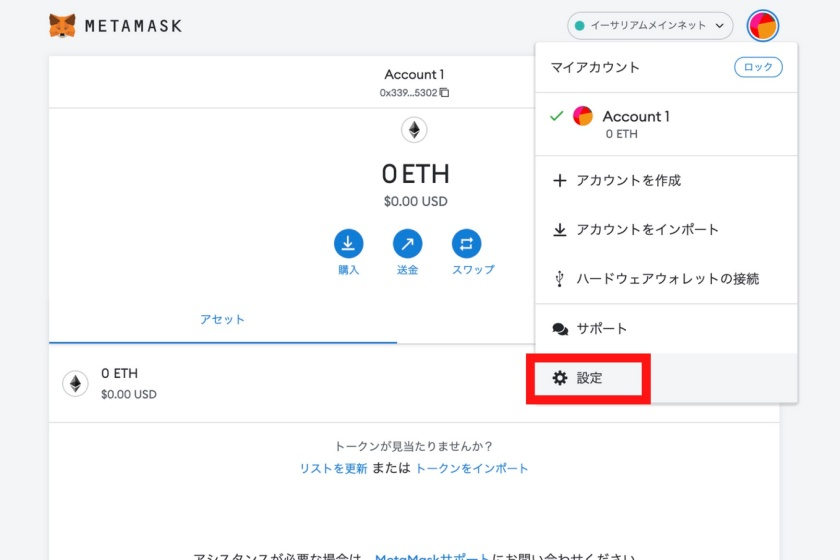Viewport: 840px width, 560px height.
Task: Switch to the アセット tab
Action: [x=222, y=319]
